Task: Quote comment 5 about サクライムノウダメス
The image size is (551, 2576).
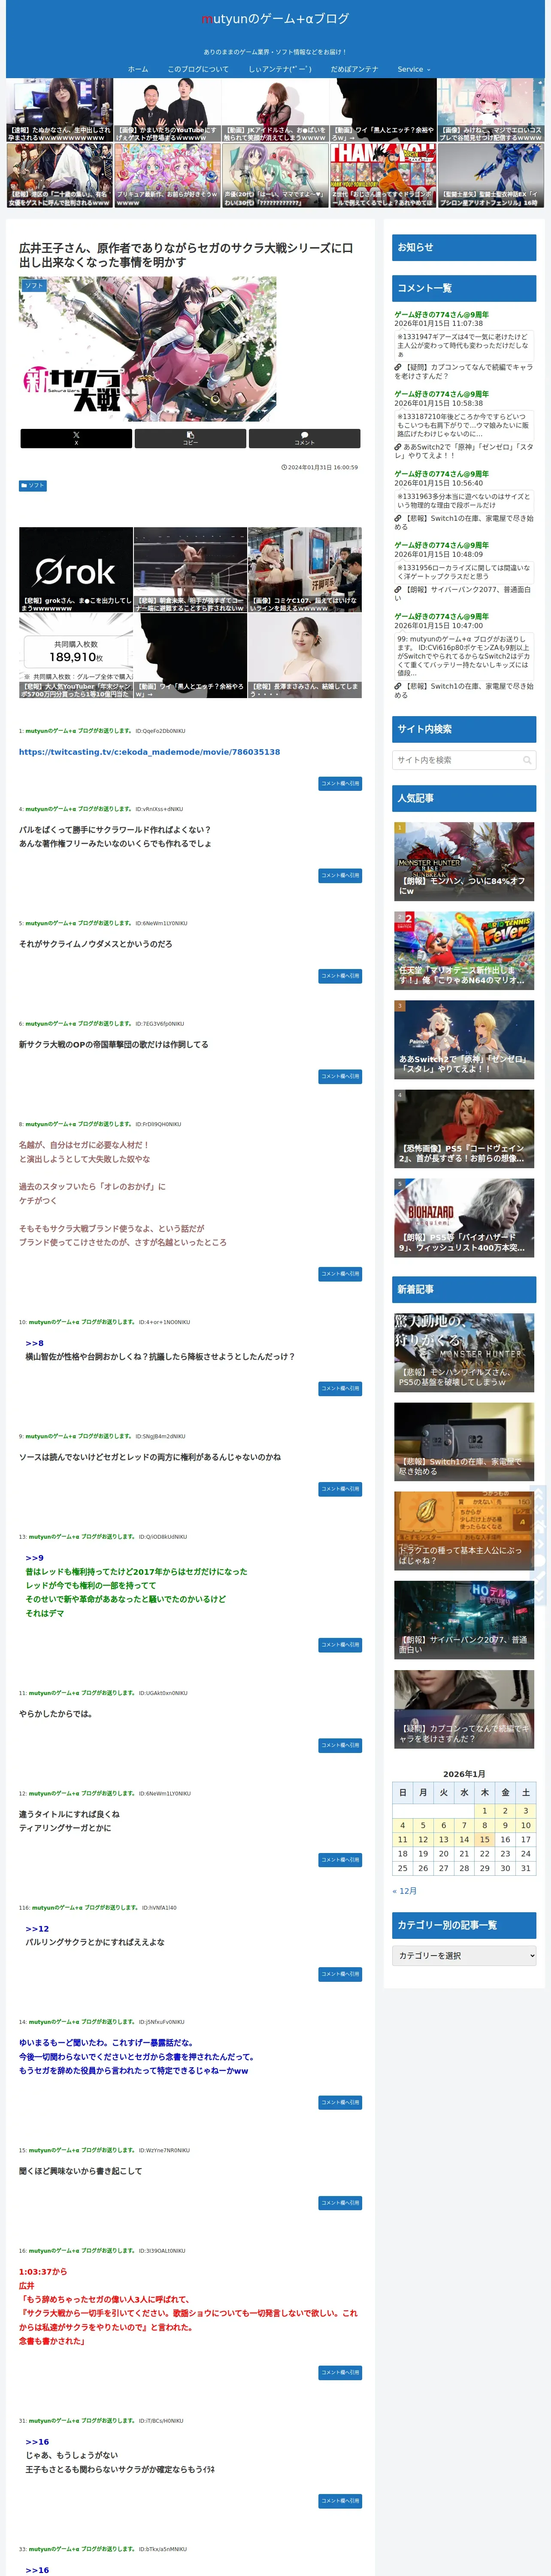Action: point(340,976)
